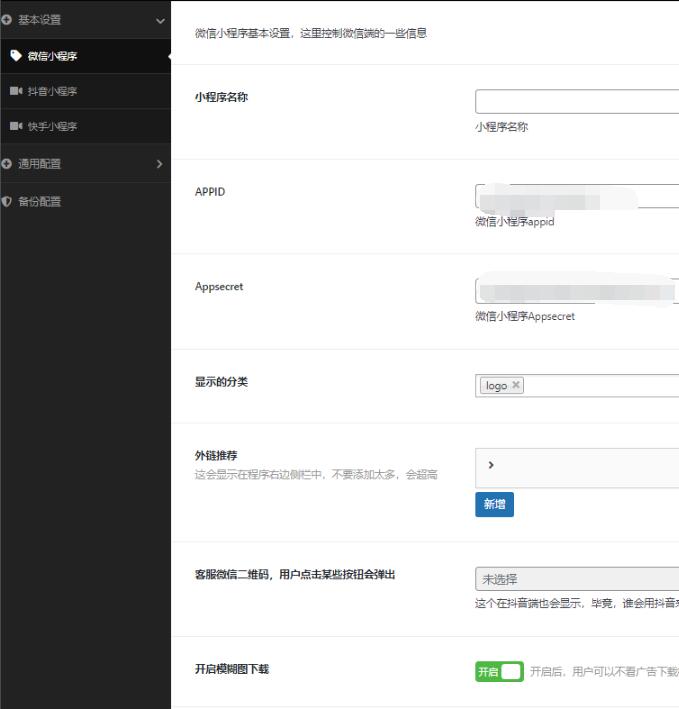Click the 新增 button
This screenshot has width=679, height=709.
pyautogui.click(x=494, y=504)
